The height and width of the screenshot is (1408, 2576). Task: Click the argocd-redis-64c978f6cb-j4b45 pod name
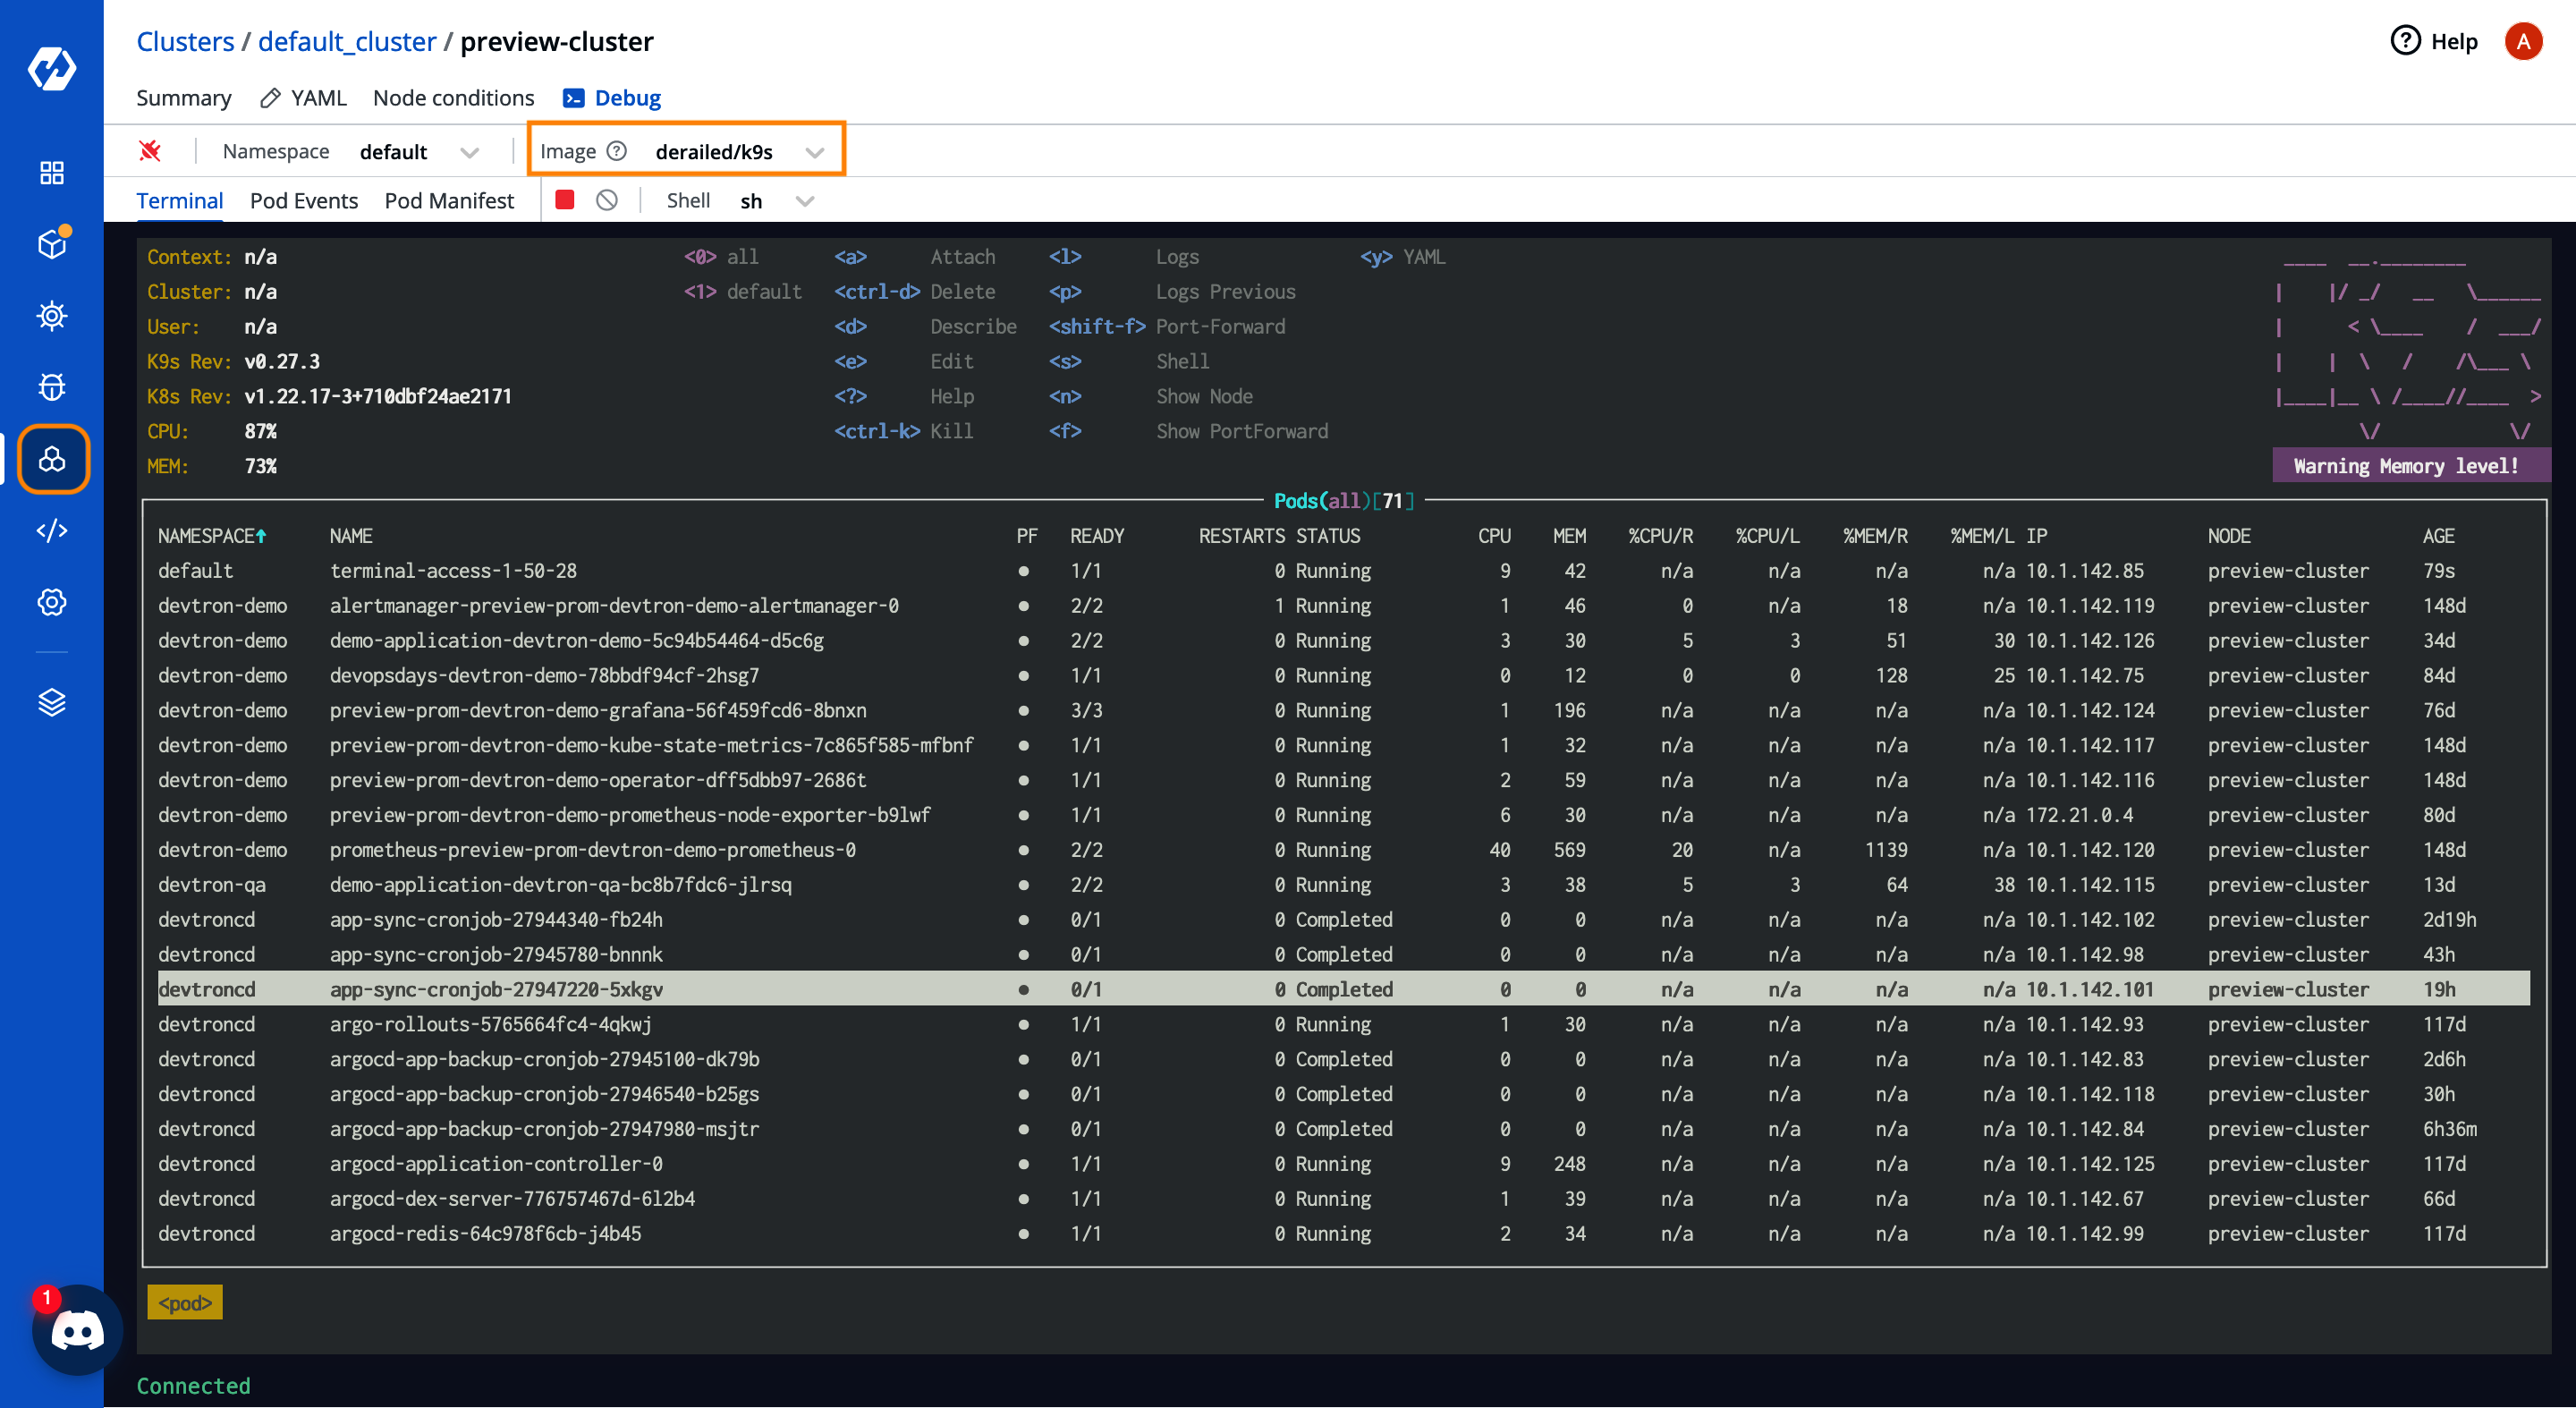tap(485, 1234)
